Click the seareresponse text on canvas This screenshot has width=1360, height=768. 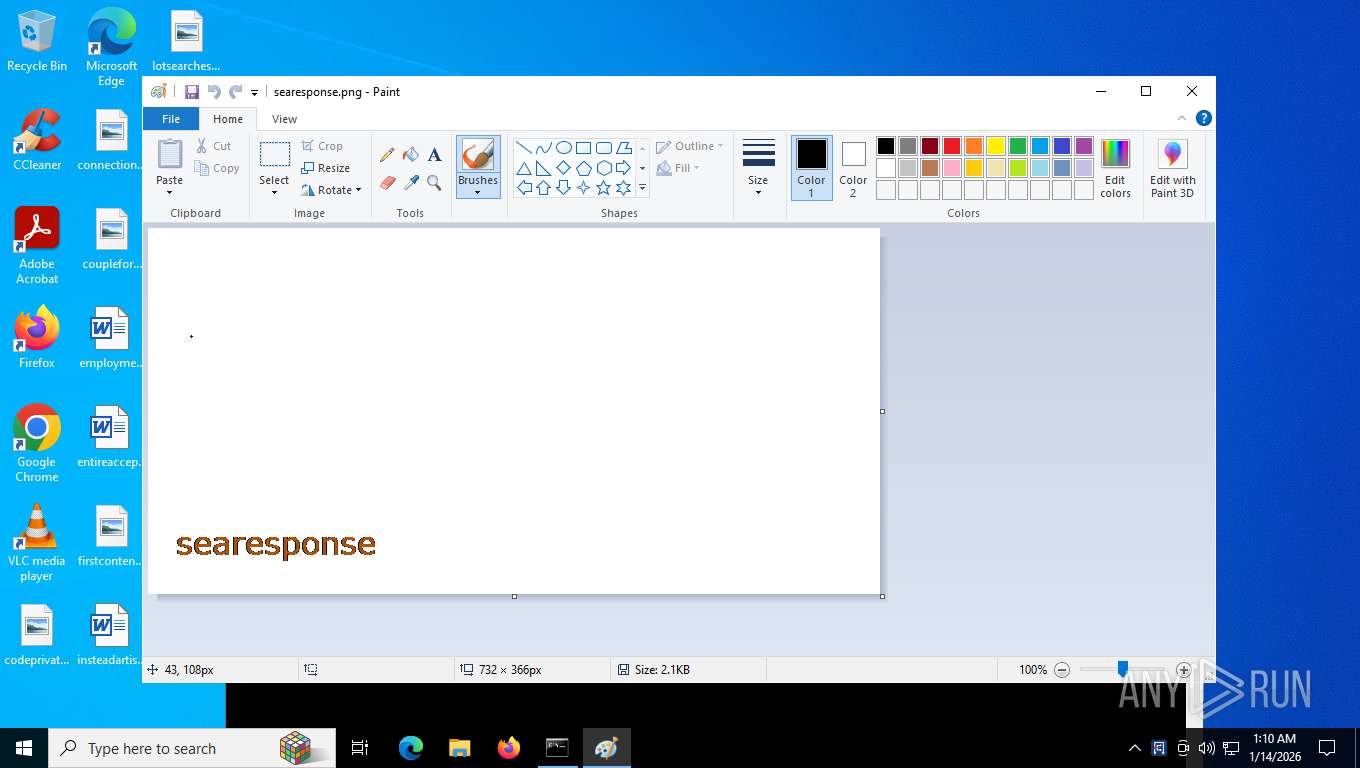point(276,545)
